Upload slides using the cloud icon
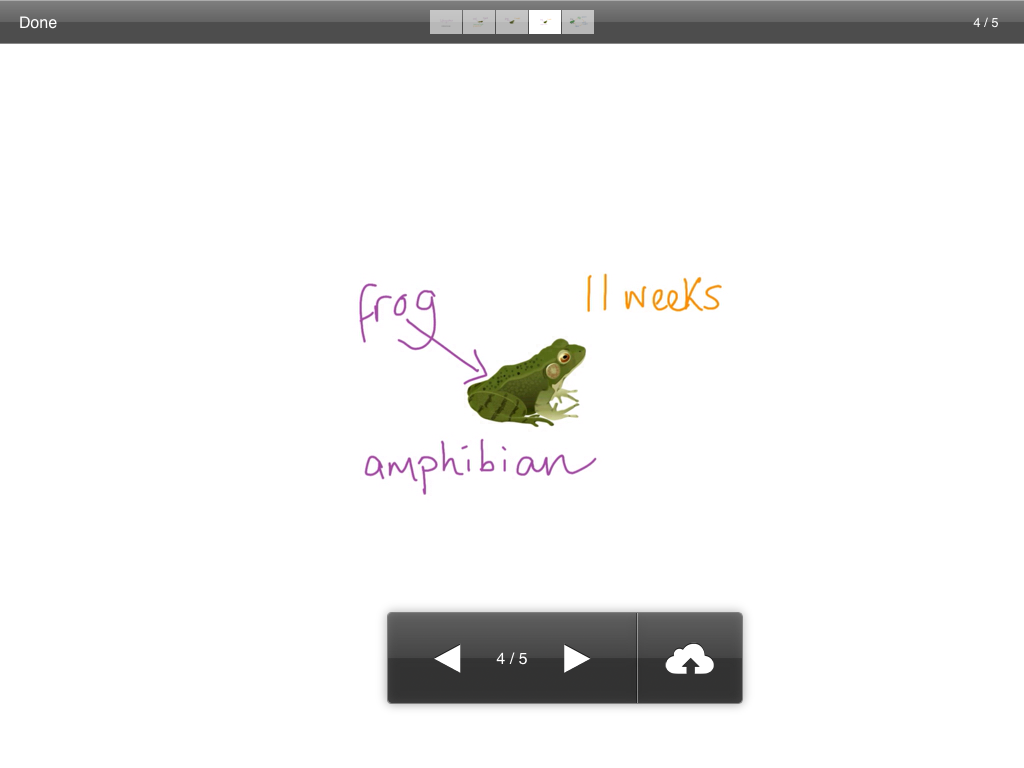This screenshot has width=1024, height=768. click(690, 658)
